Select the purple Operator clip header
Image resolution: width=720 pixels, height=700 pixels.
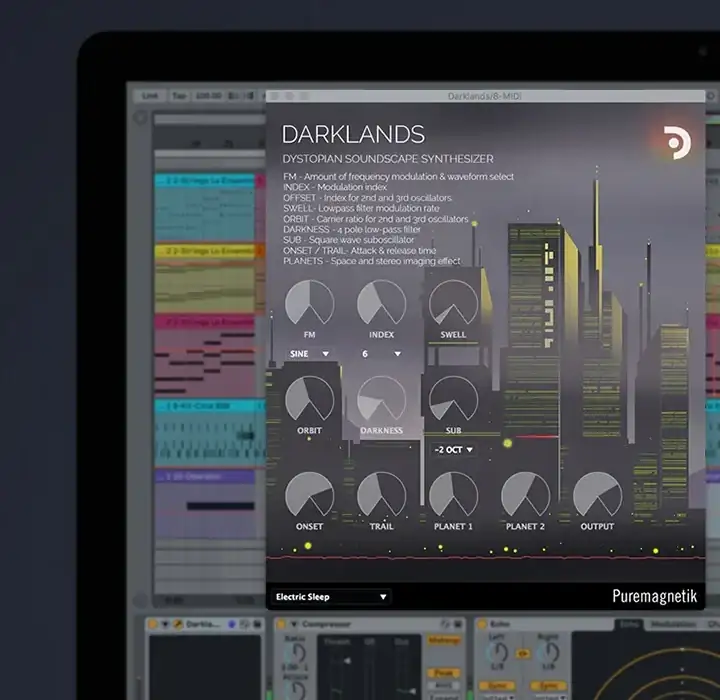[205, 477]
